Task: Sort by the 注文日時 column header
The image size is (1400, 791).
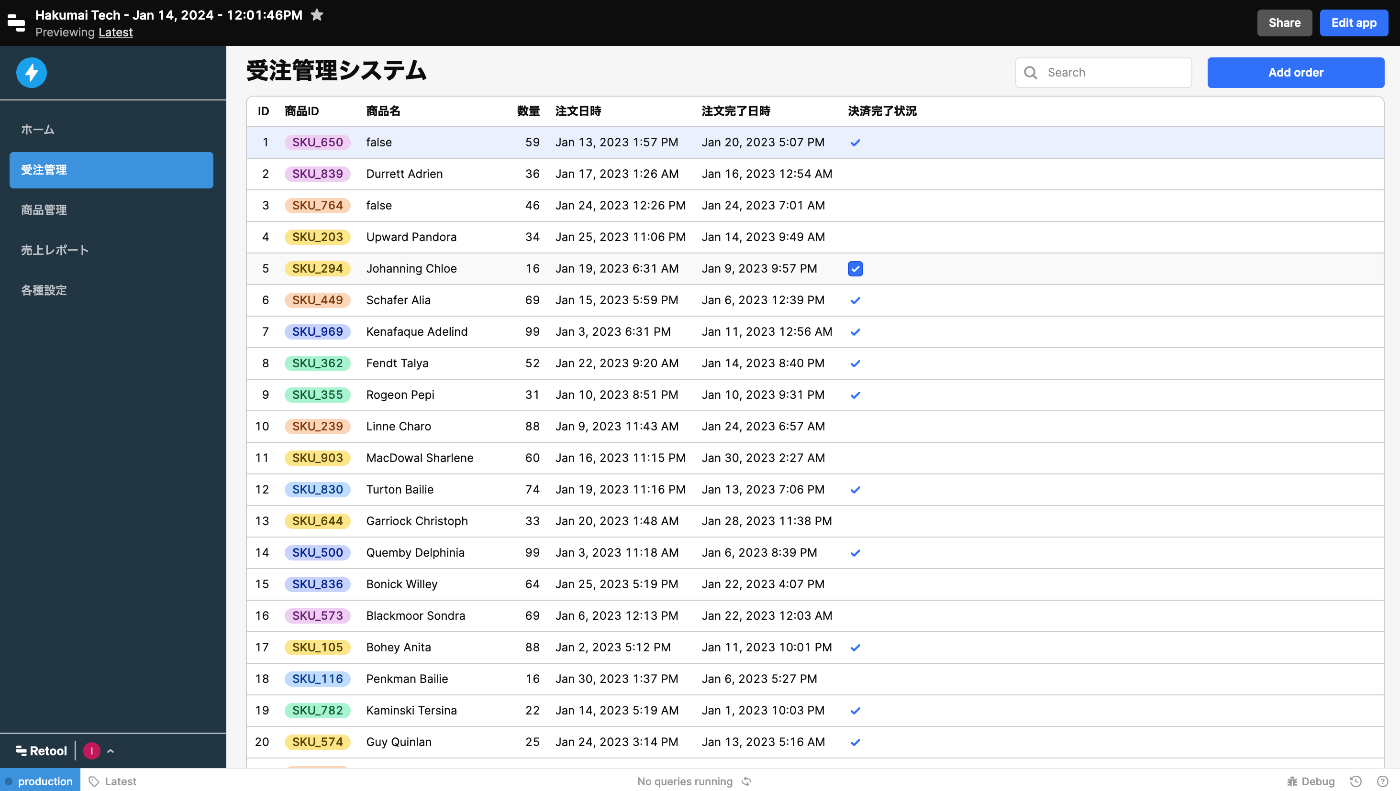Action: click(578, 111)
